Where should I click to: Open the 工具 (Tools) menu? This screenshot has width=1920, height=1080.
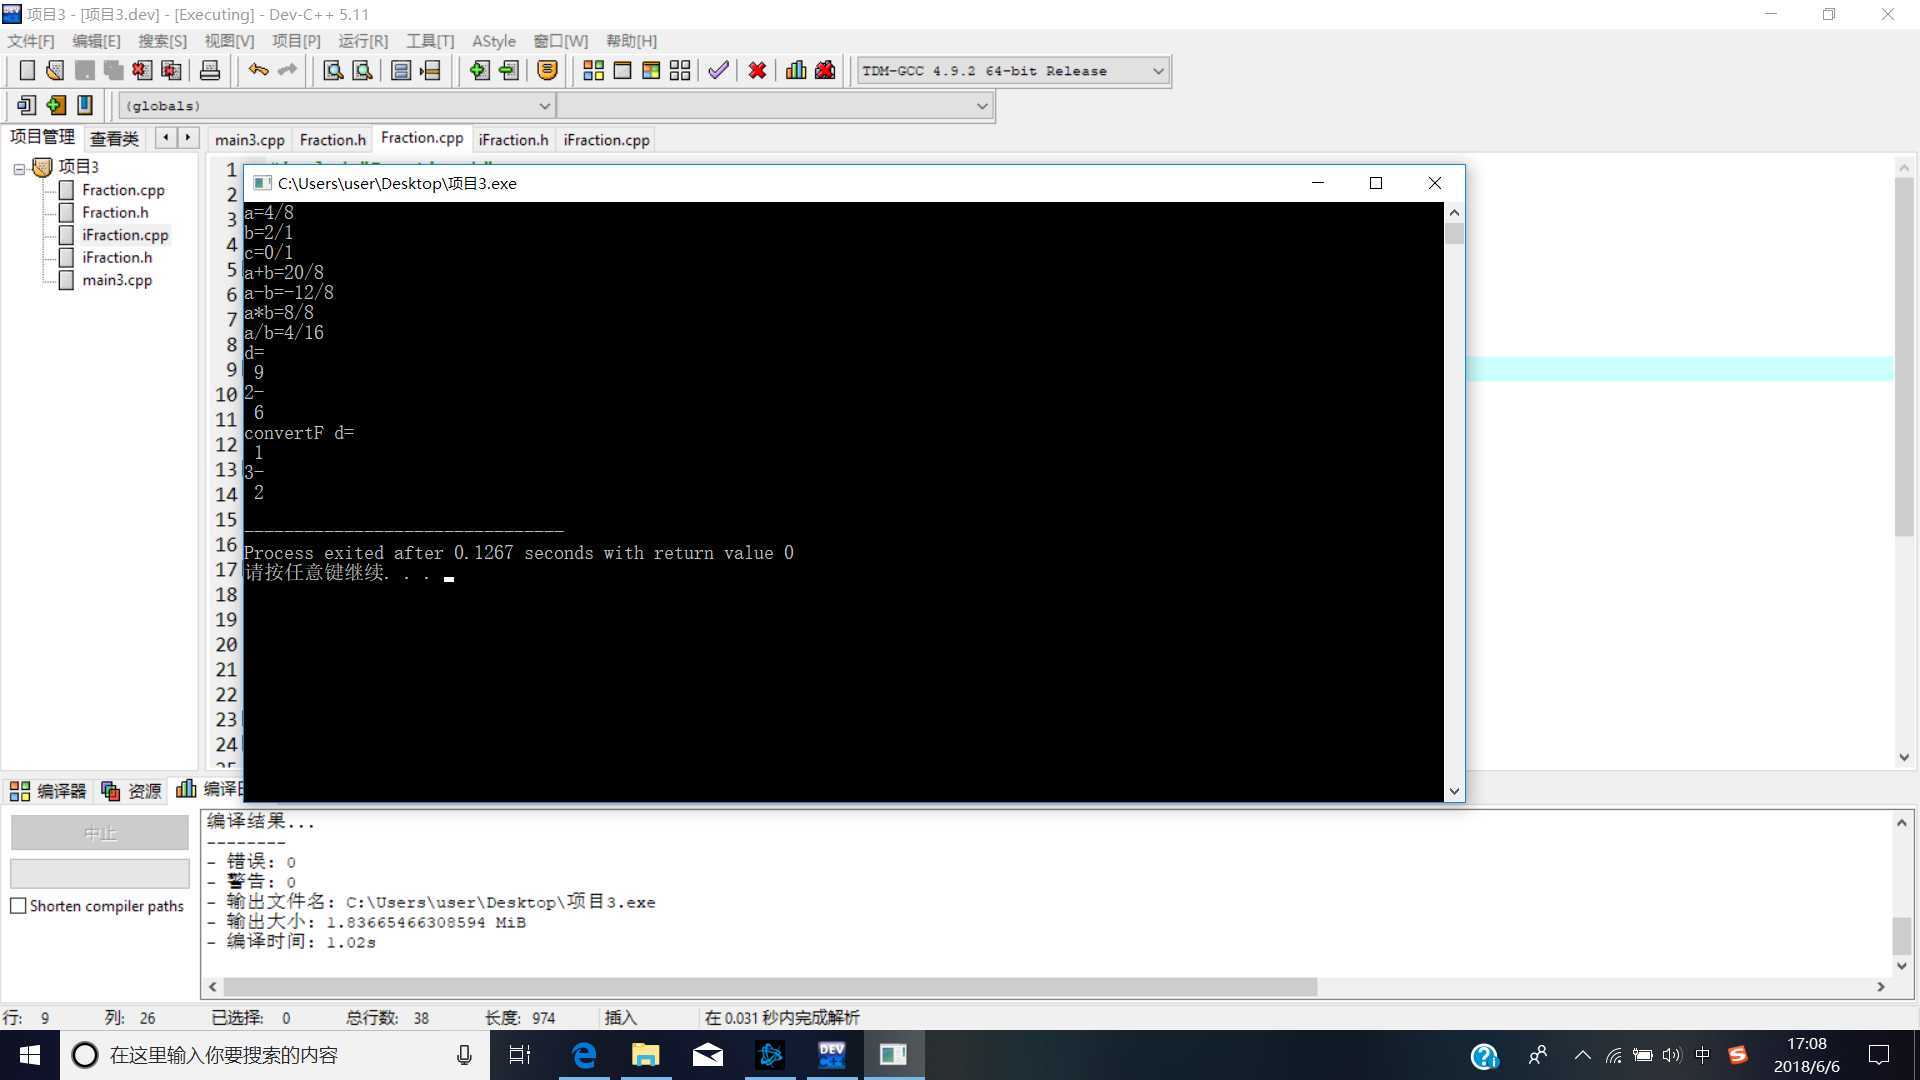click(x=429, y=40)
